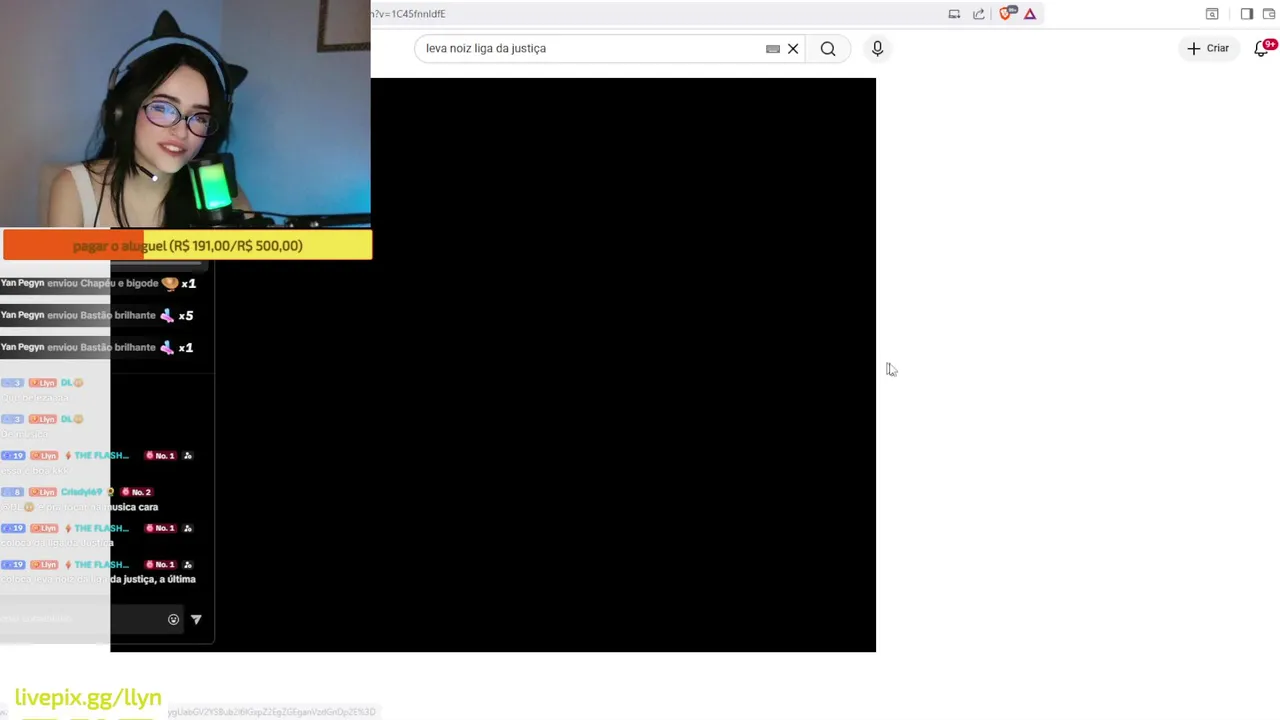
Task: Open the emoji picker in chat input
Action: pyautogui.click(x=173, y=620)
